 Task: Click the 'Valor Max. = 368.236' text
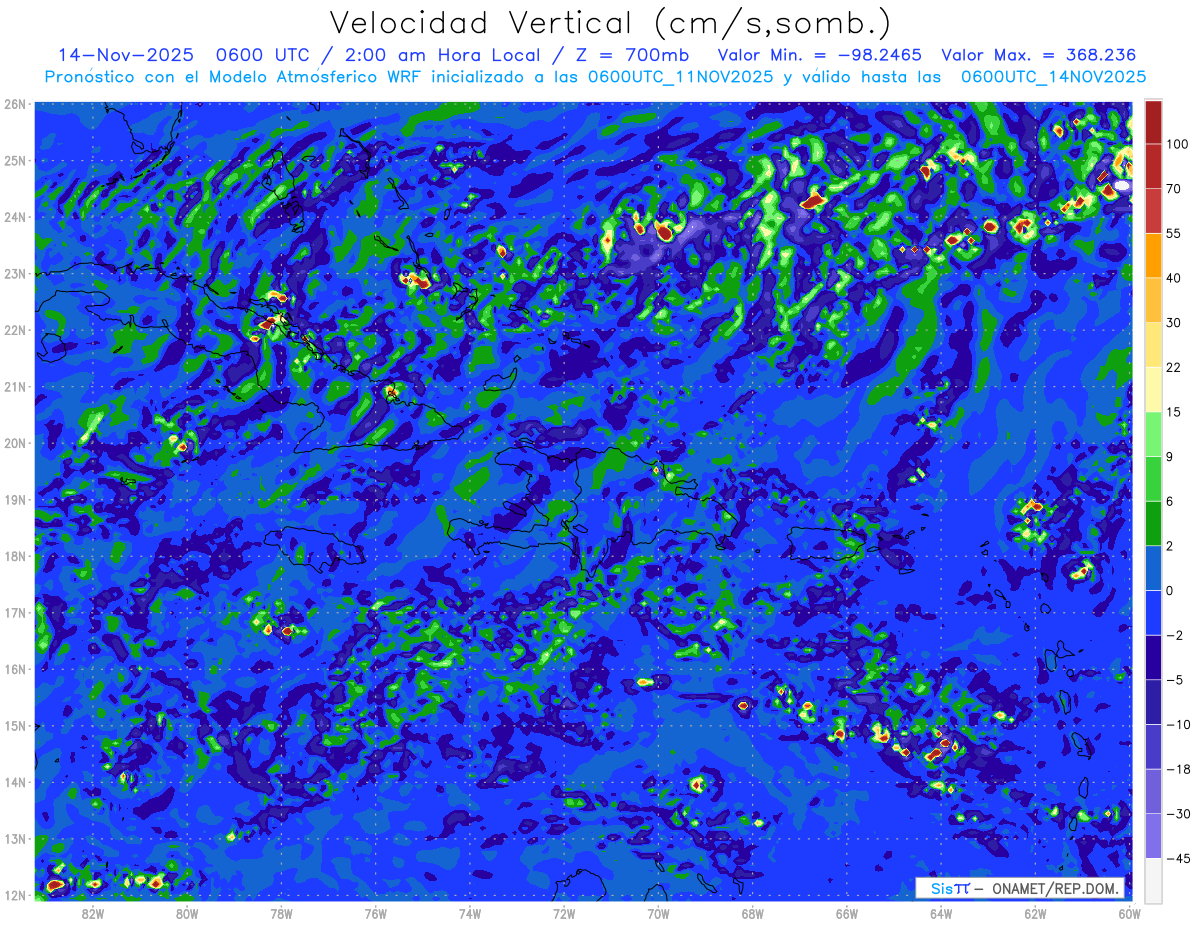[1039, 55]
